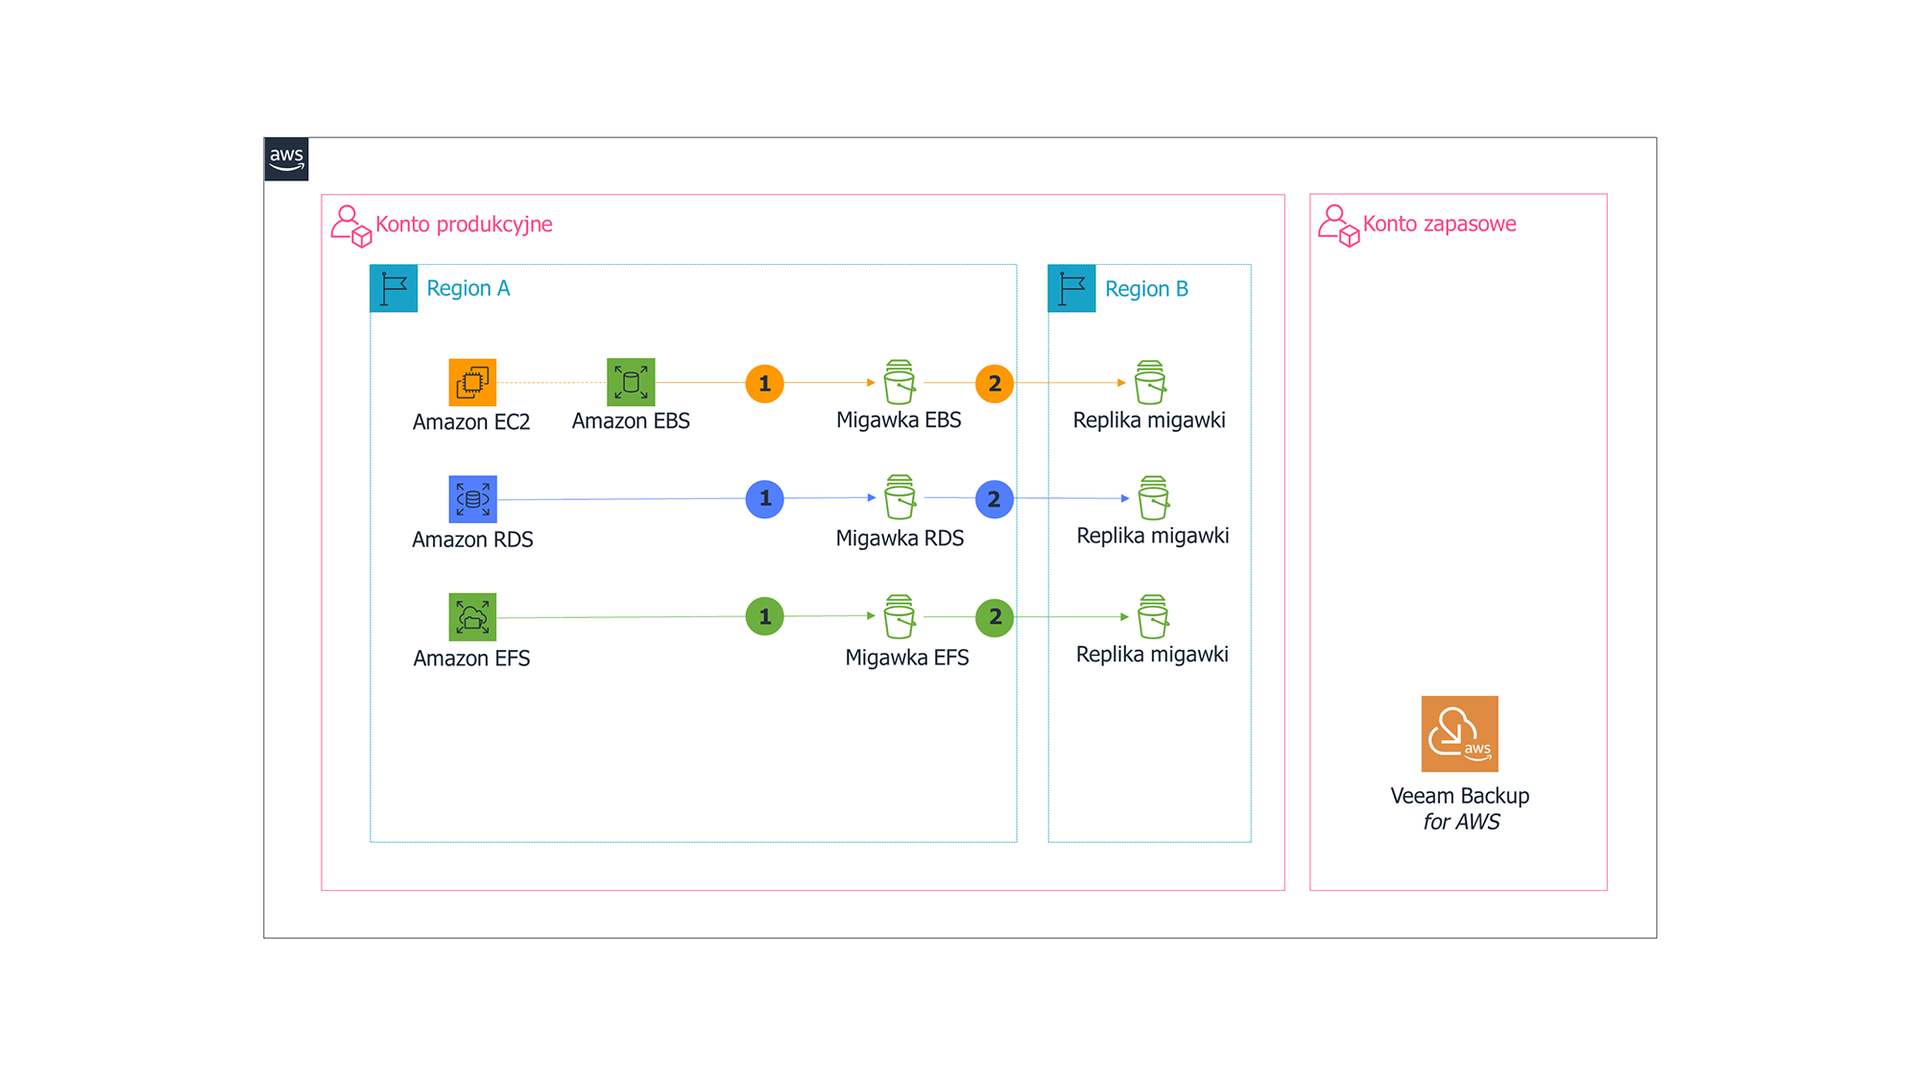
Task: Click the 'Migawka RDS' text label
Action: click(x=900, y=539)
